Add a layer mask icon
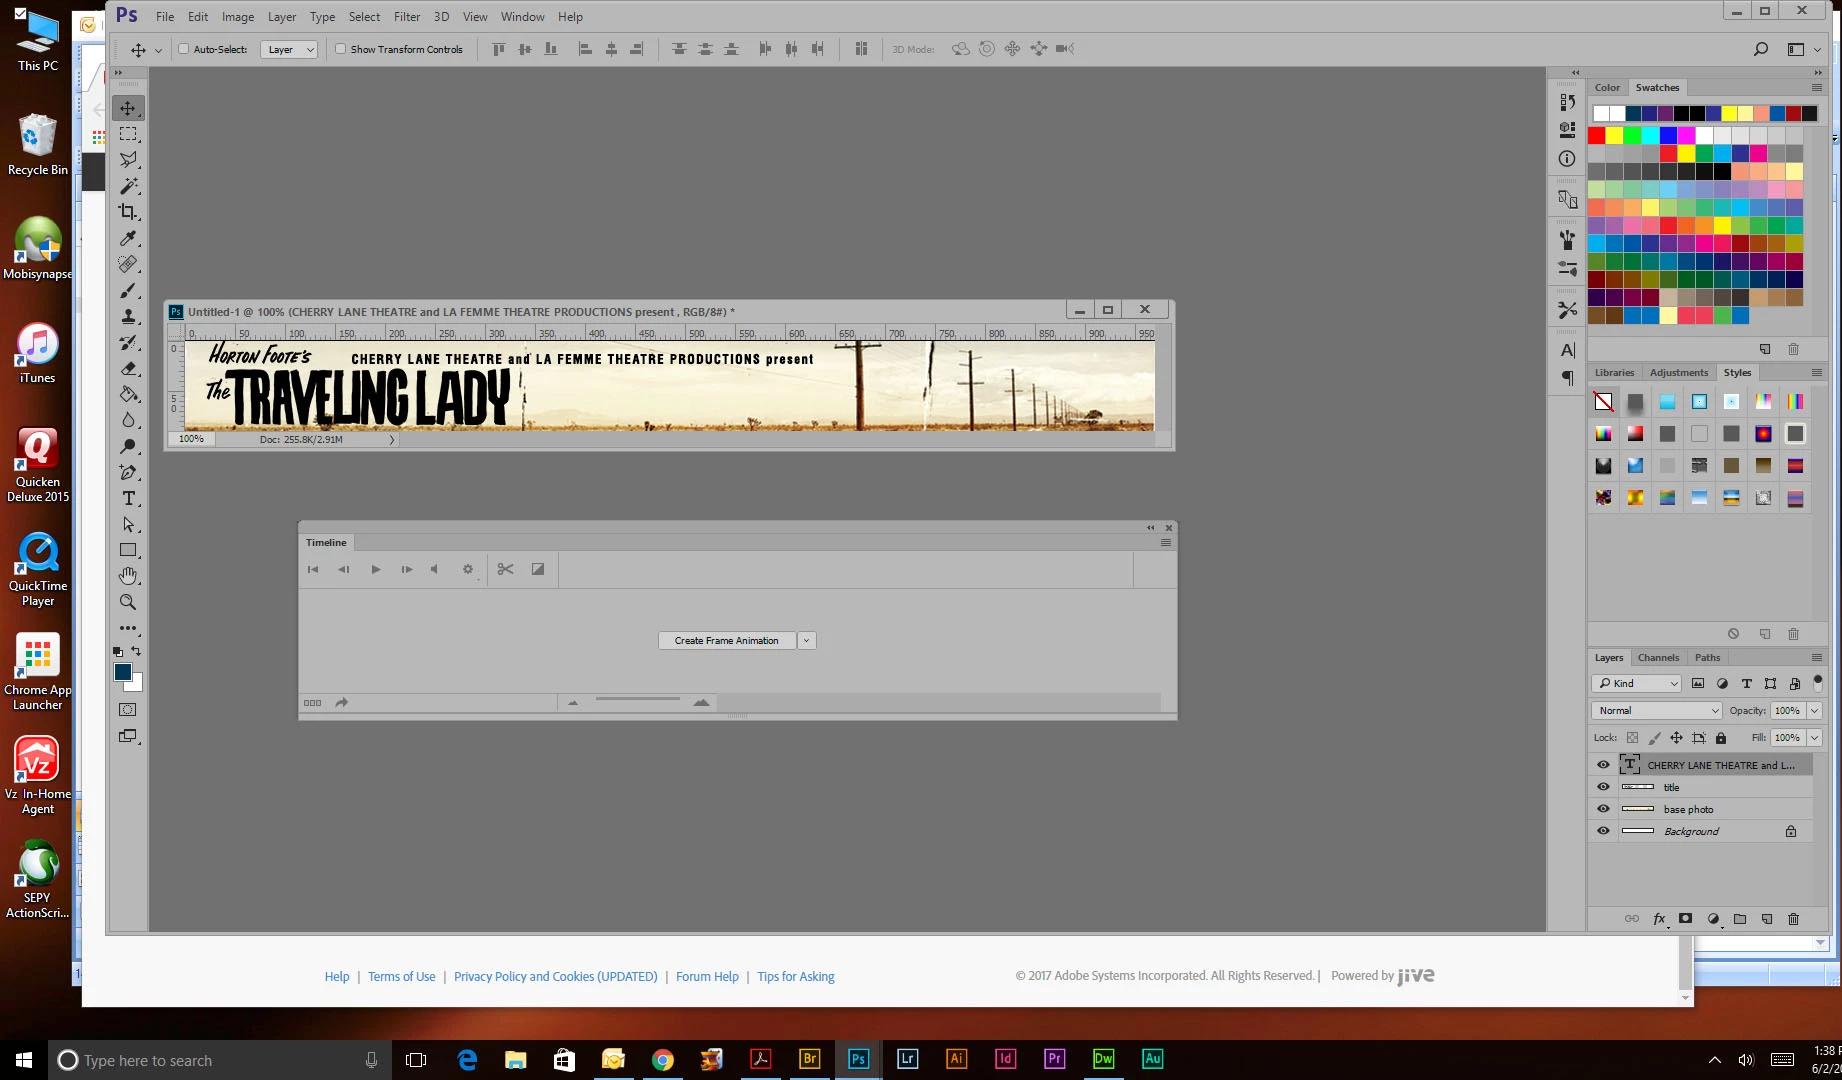Image resolution: width=1842 pixels, height=1080 pixels. click(x=1686, y=919)
